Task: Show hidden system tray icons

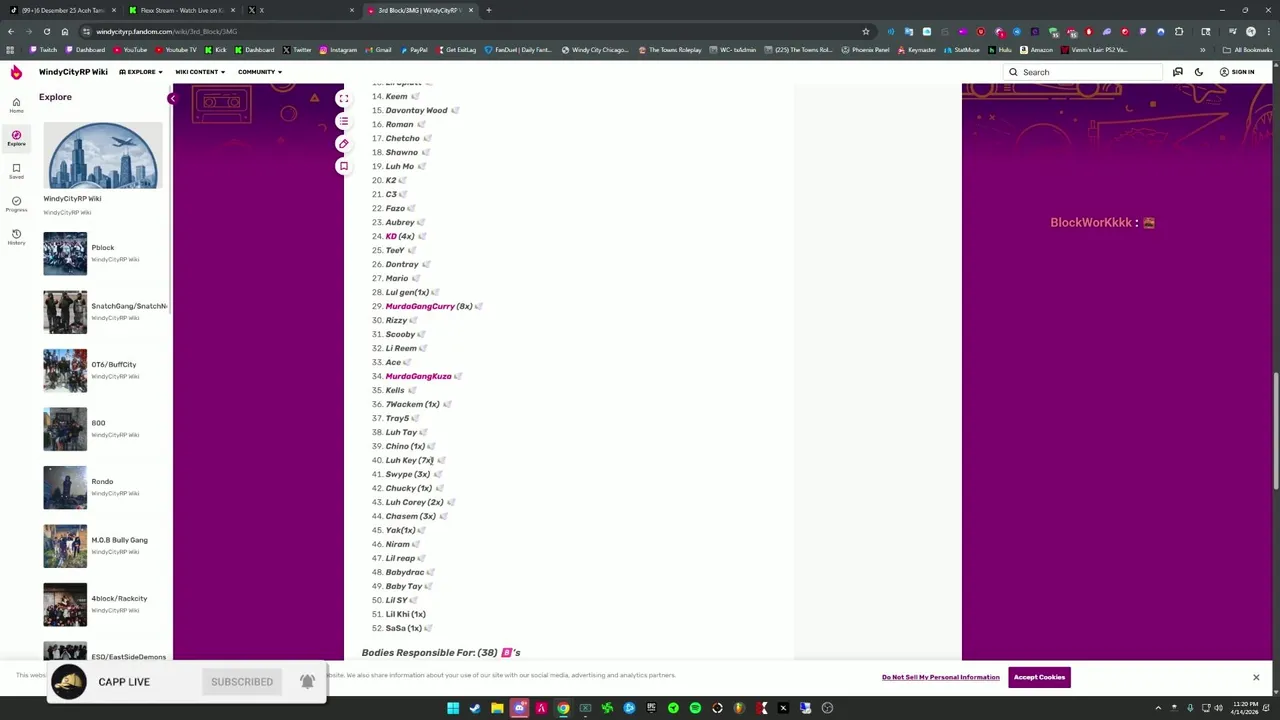Action: pos(1159,708)
